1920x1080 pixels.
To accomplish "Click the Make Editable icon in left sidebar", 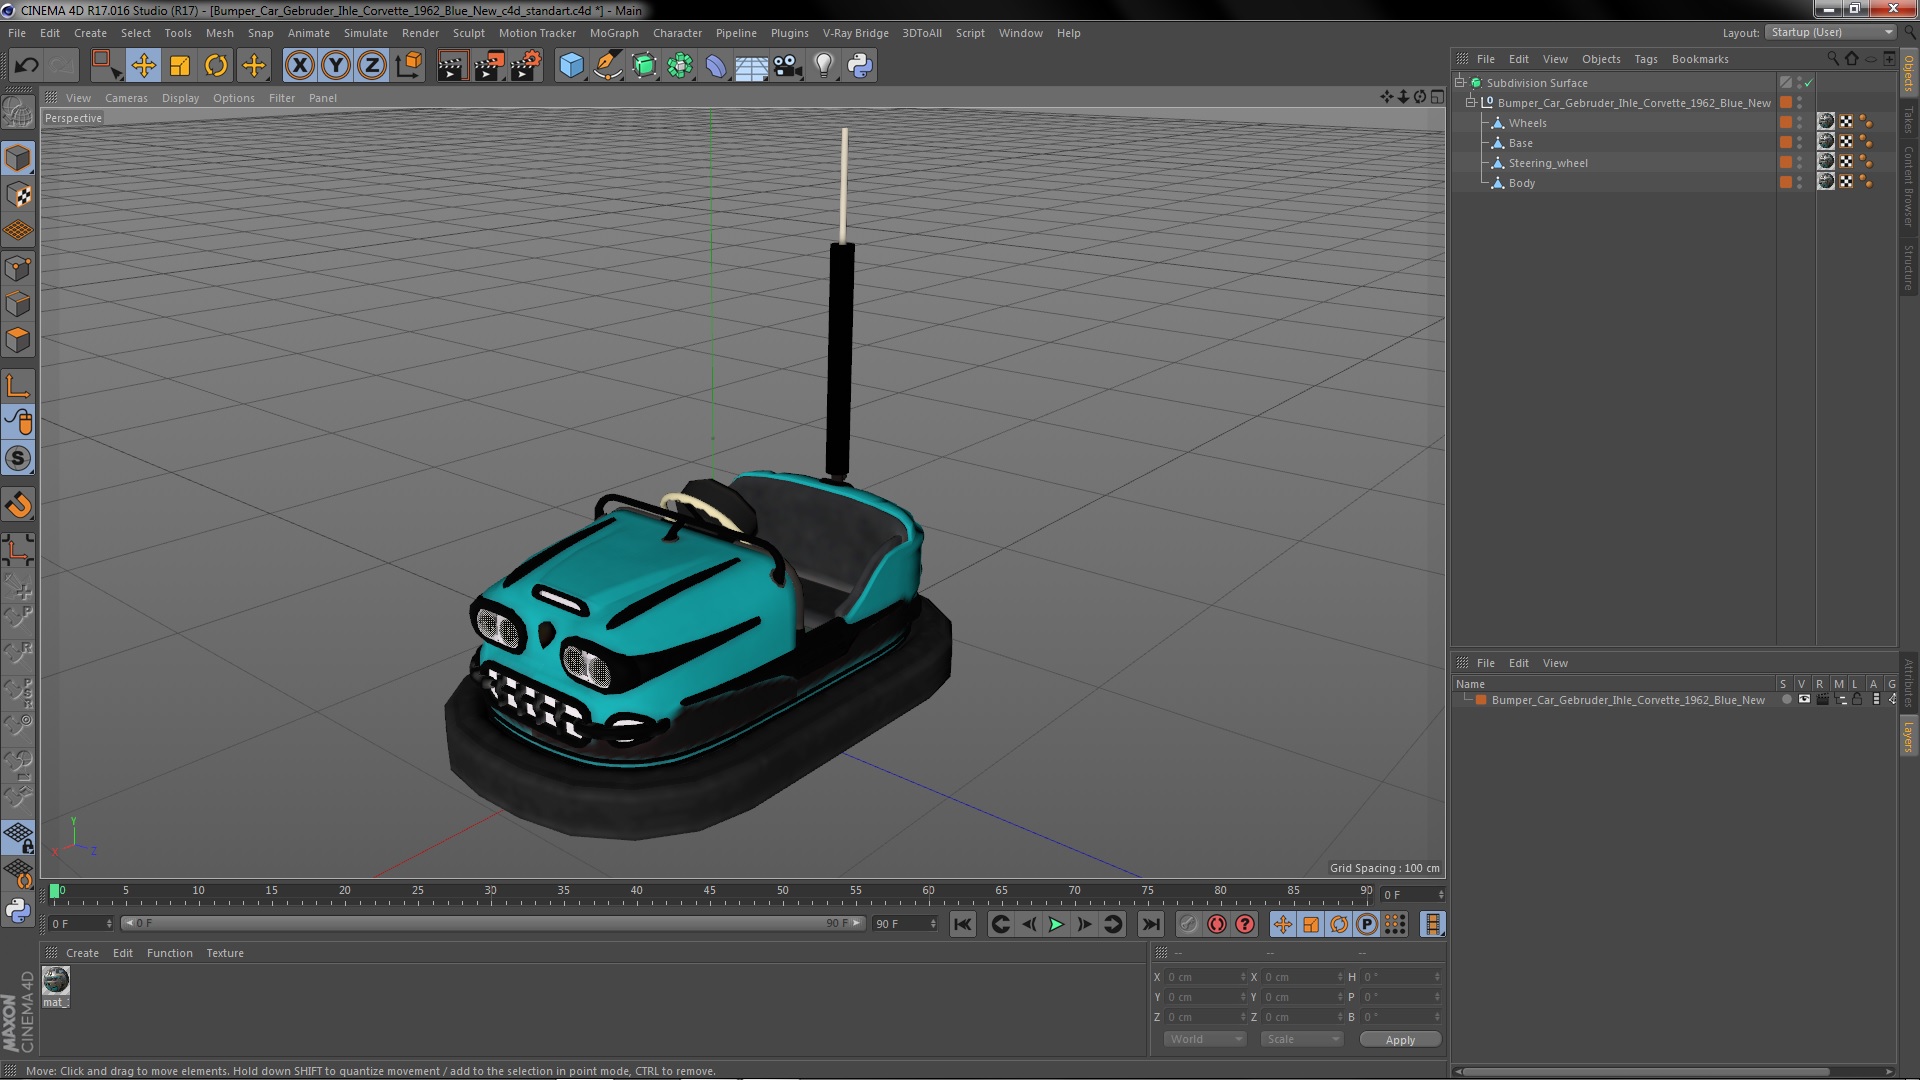I will [x=18, y=112].
